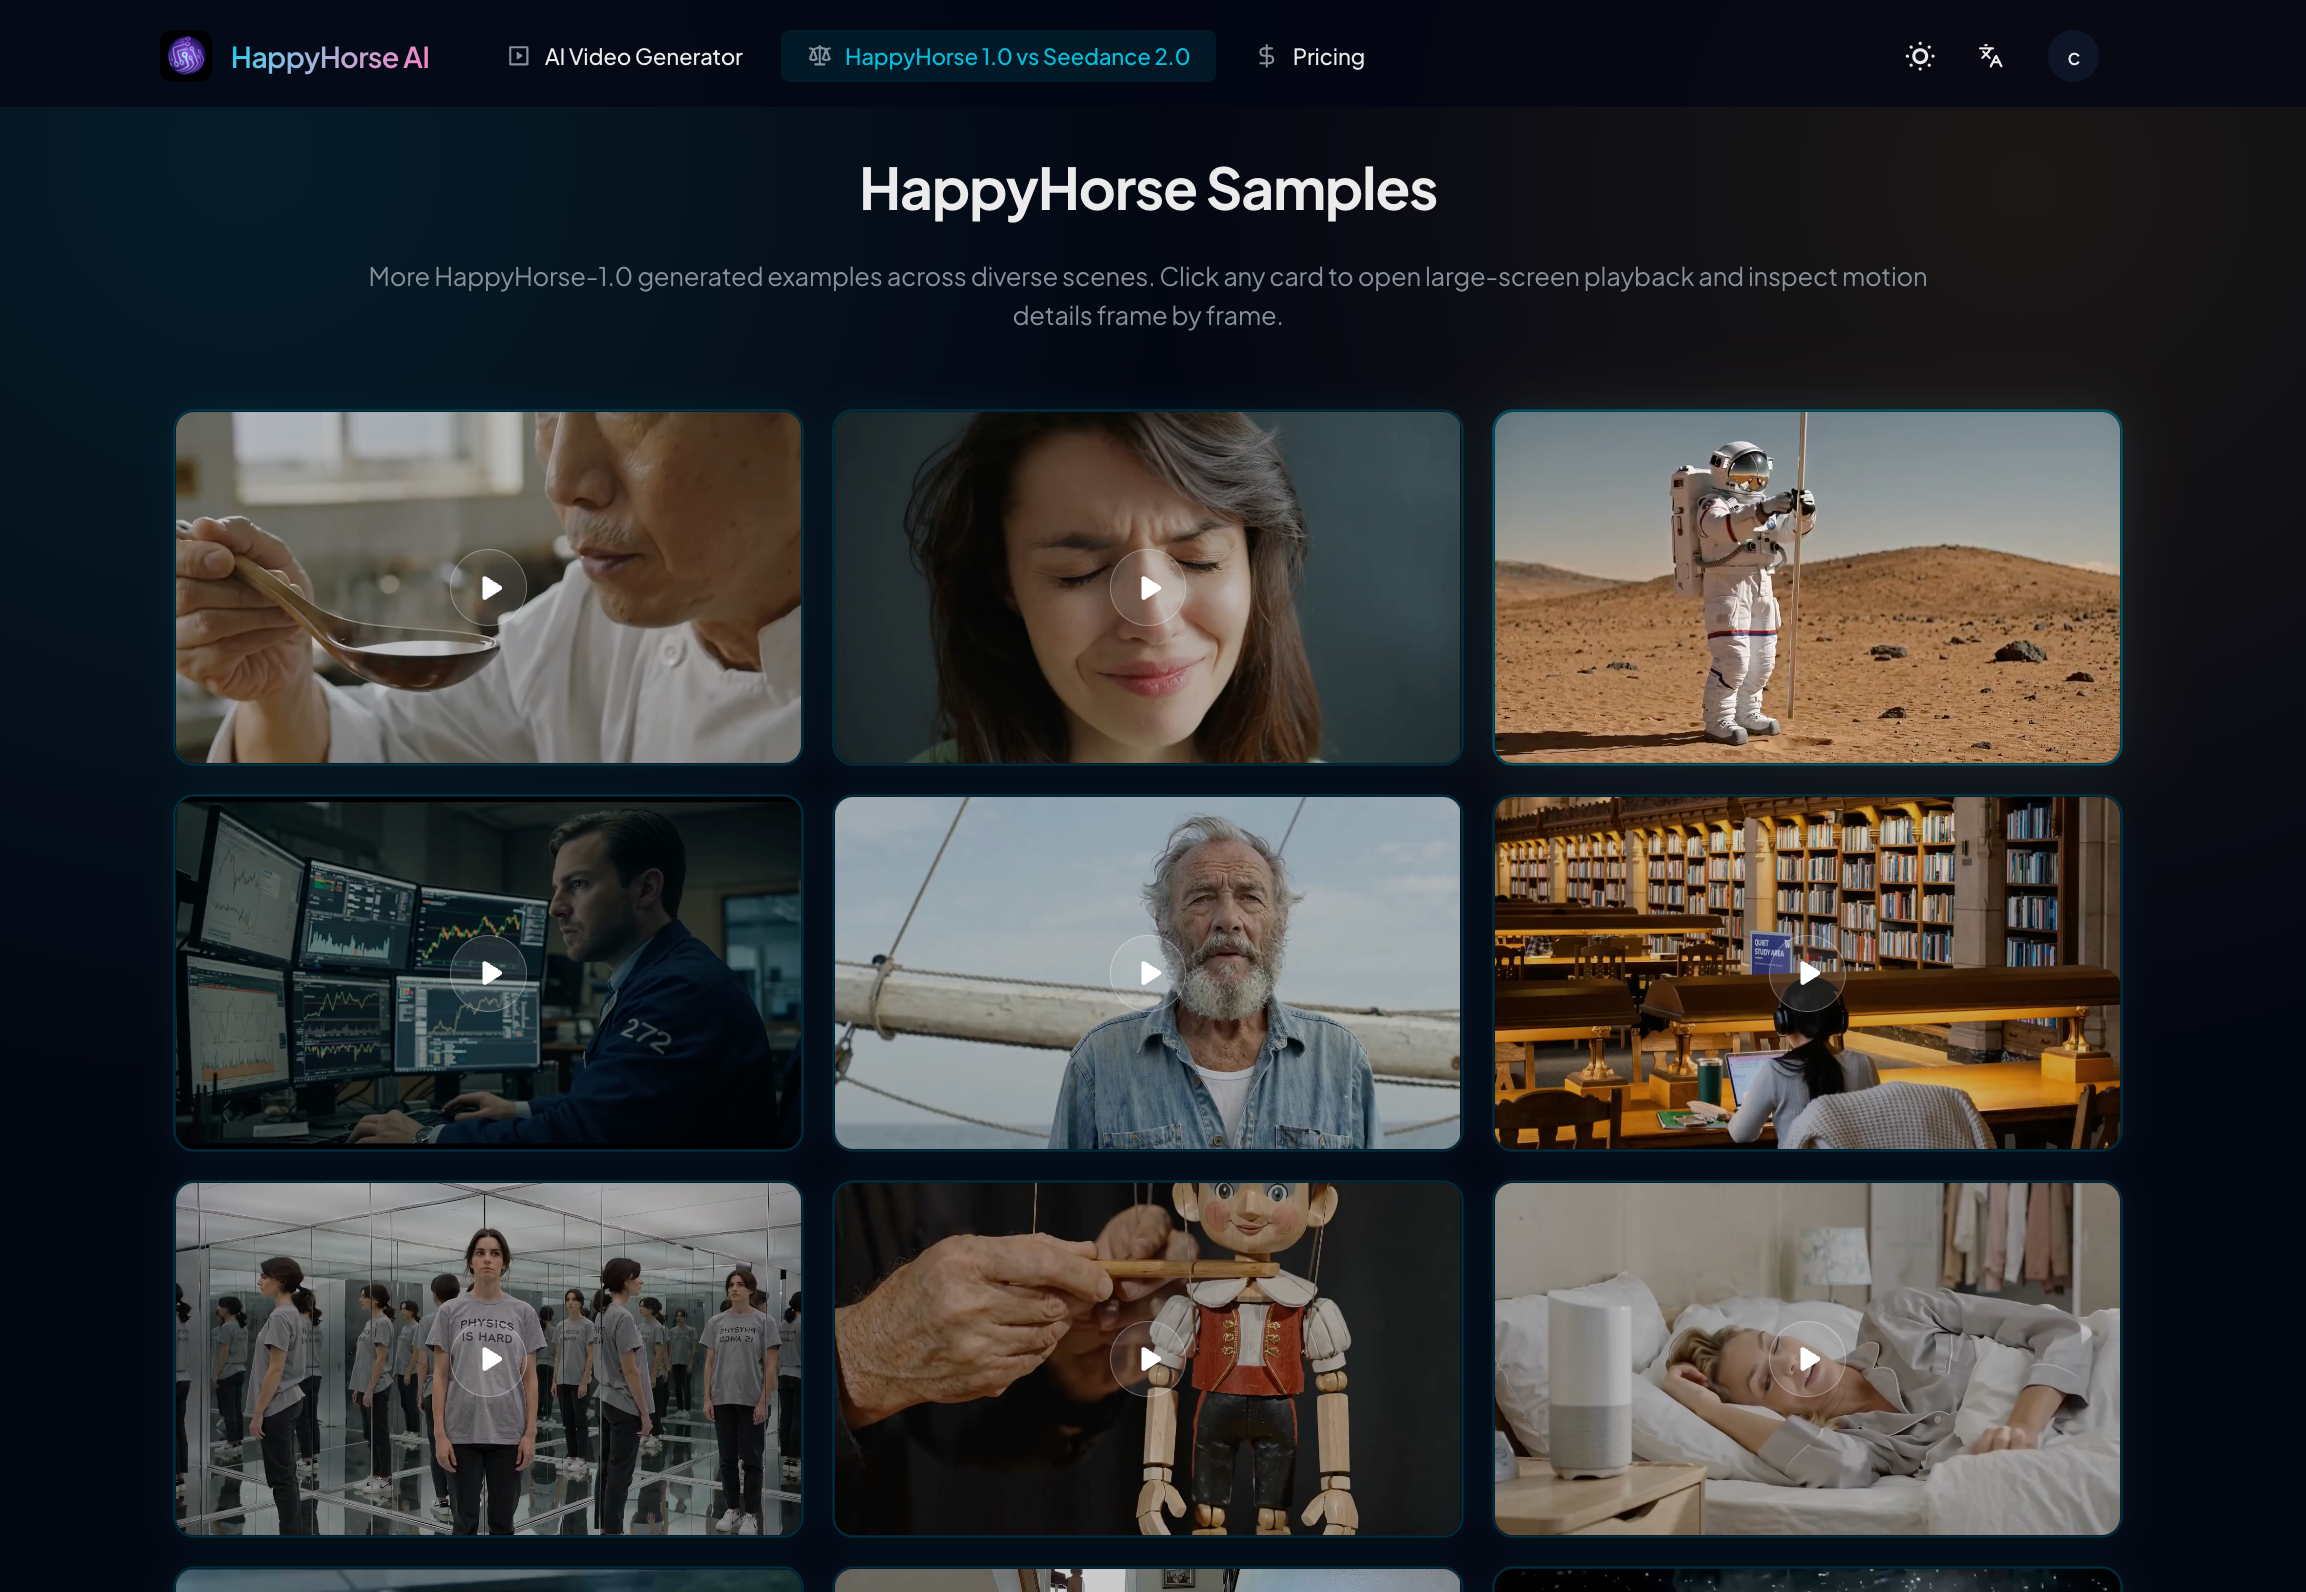Screen dimensions: 2306x1592
Task: Click the AI Video Generator play icon
Action: [x=518, y=56]
